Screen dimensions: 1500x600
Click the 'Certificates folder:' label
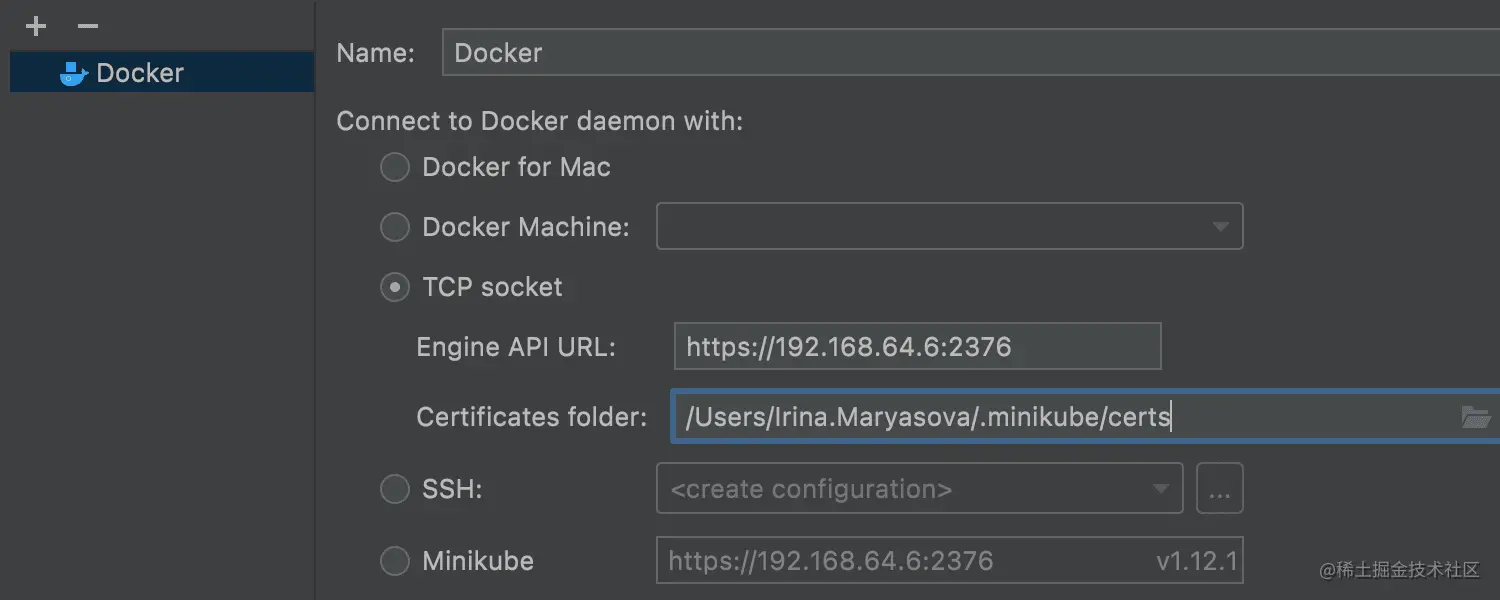click(532, 417)
